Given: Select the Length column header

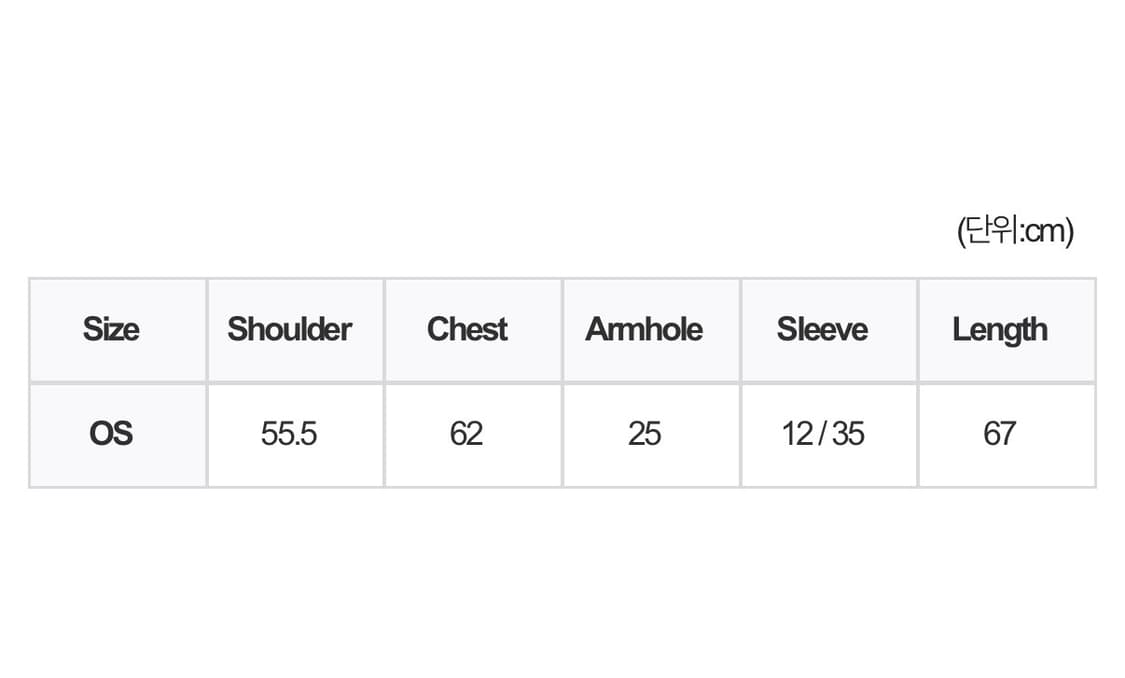Looking at the screenshot, I should click(999, 330).
